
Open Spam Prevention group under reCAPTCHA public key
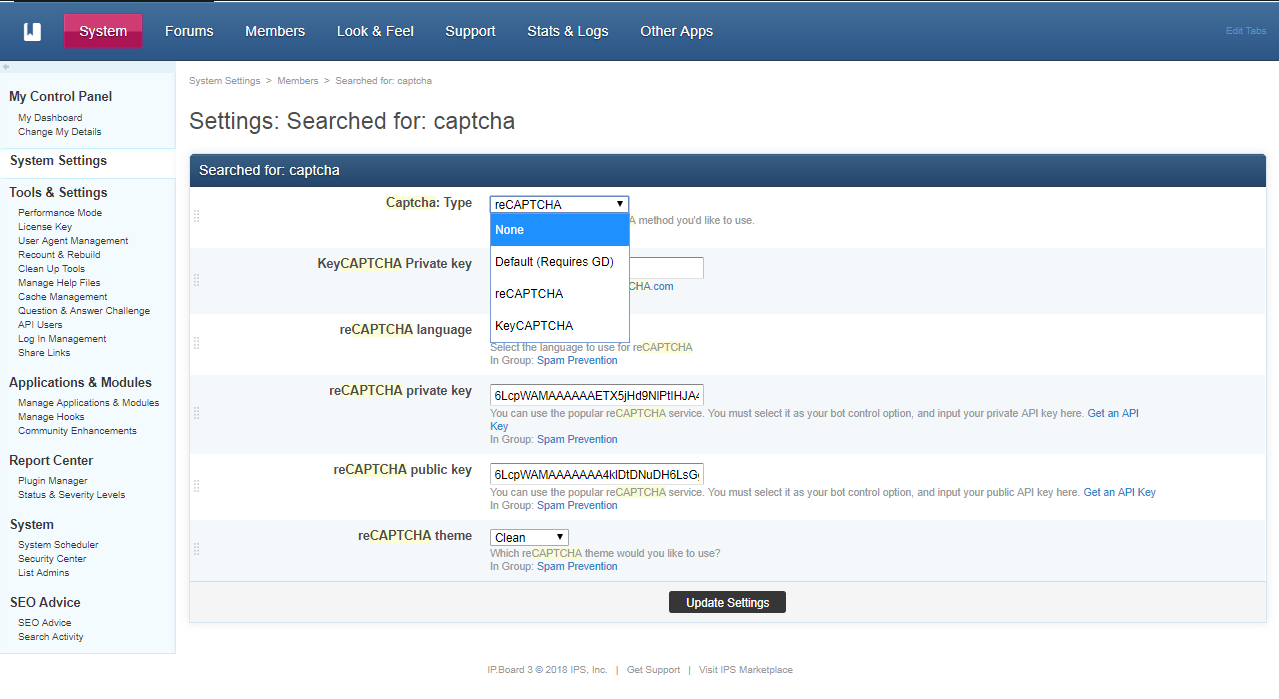point(577,505)
